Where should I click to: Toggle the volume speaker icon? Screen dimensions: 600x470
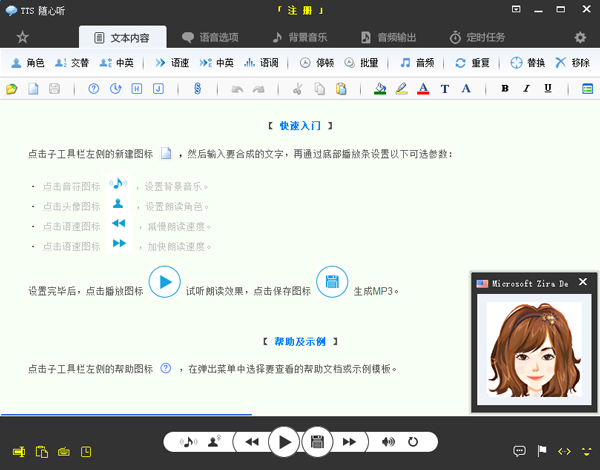[388, 441]
